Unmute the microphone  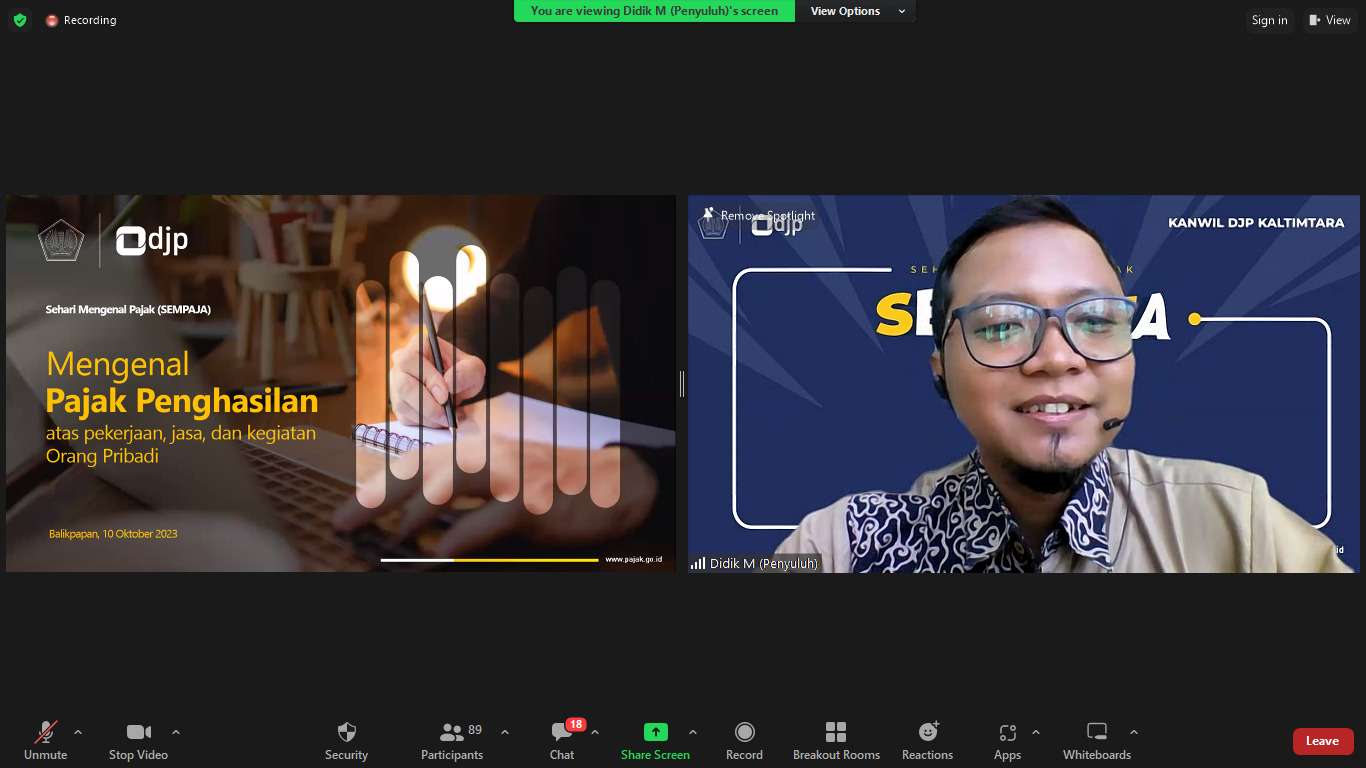click(46, 740)
